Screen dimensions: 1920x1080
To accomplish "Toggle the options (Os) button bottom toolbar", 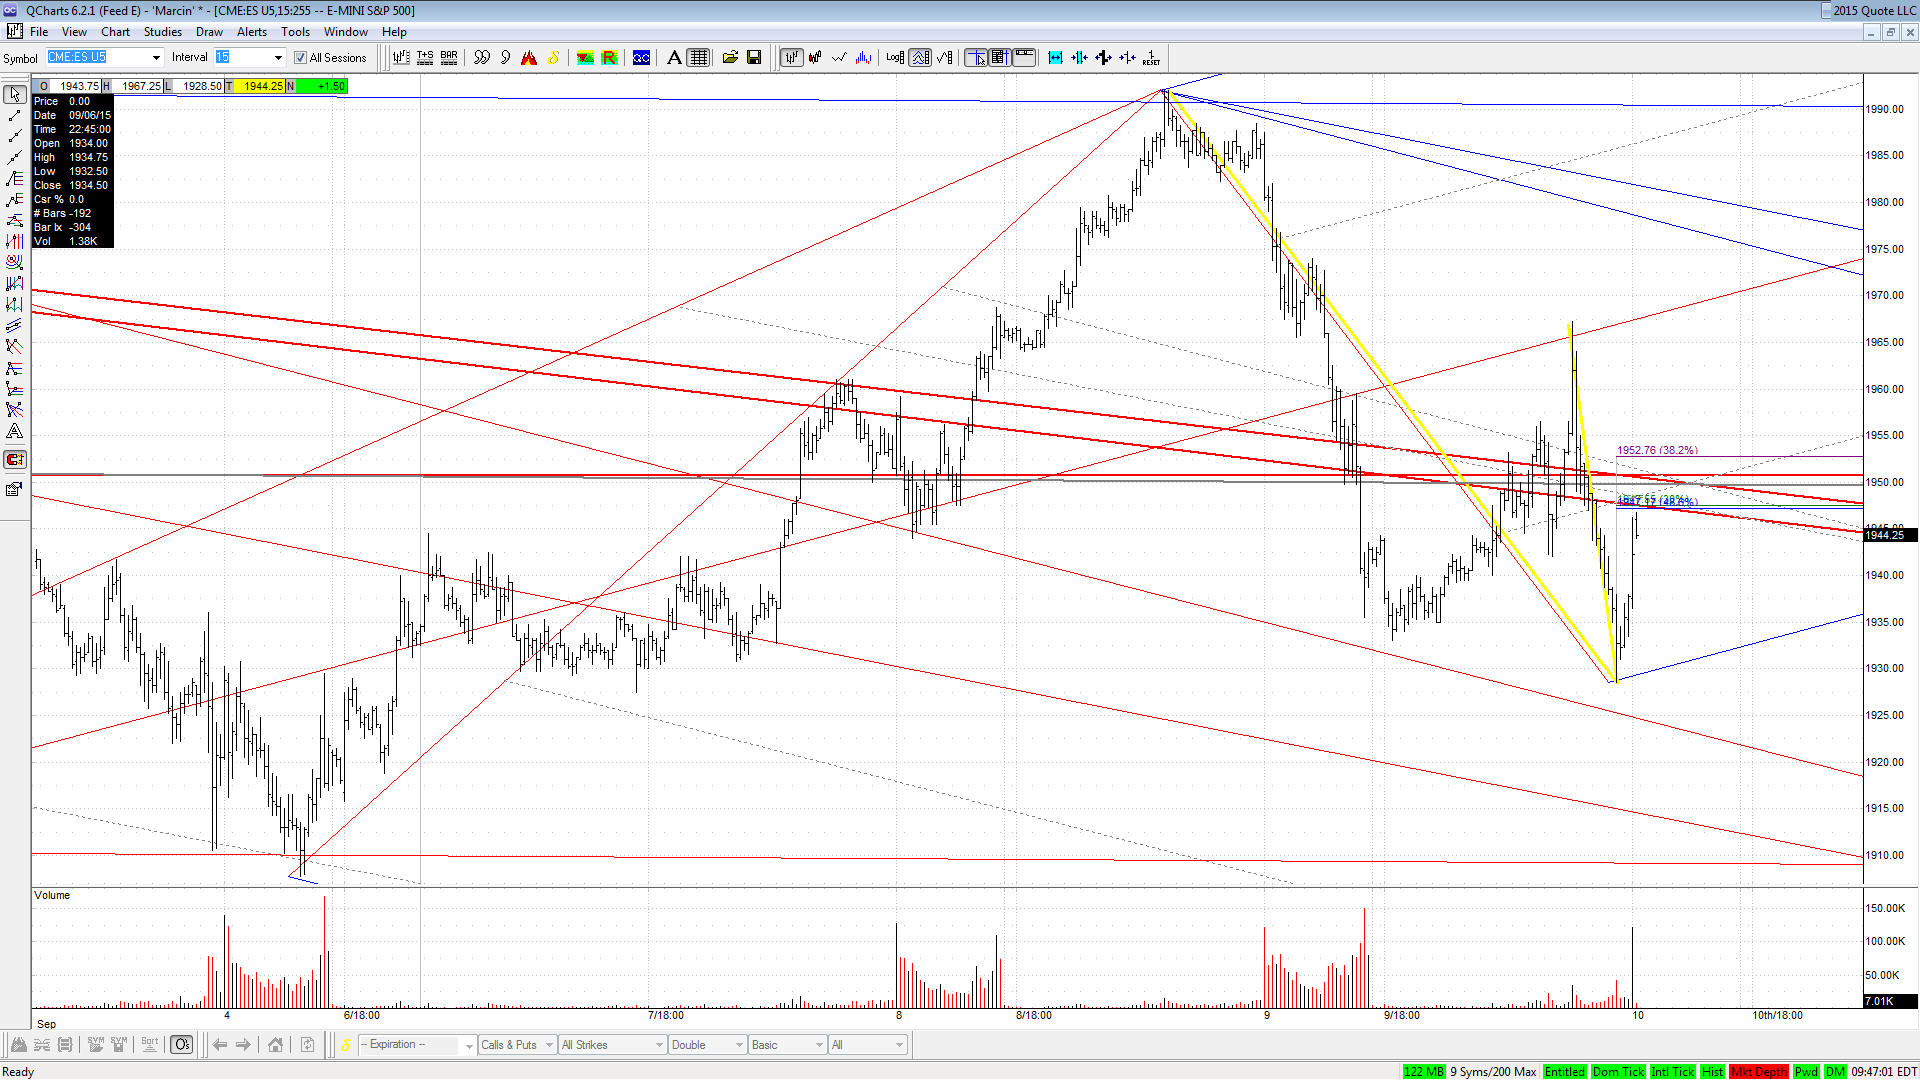I will click(181, 1045).
